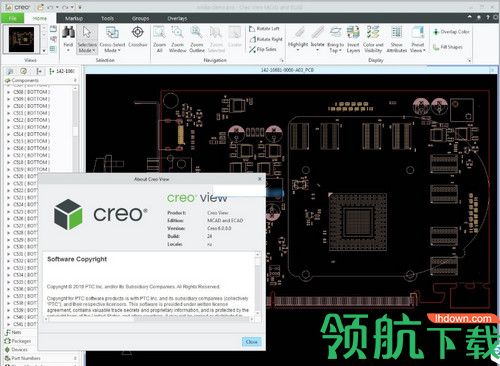Open the File menu
Viewport: 500px width, 366px height.
point(12,18)
